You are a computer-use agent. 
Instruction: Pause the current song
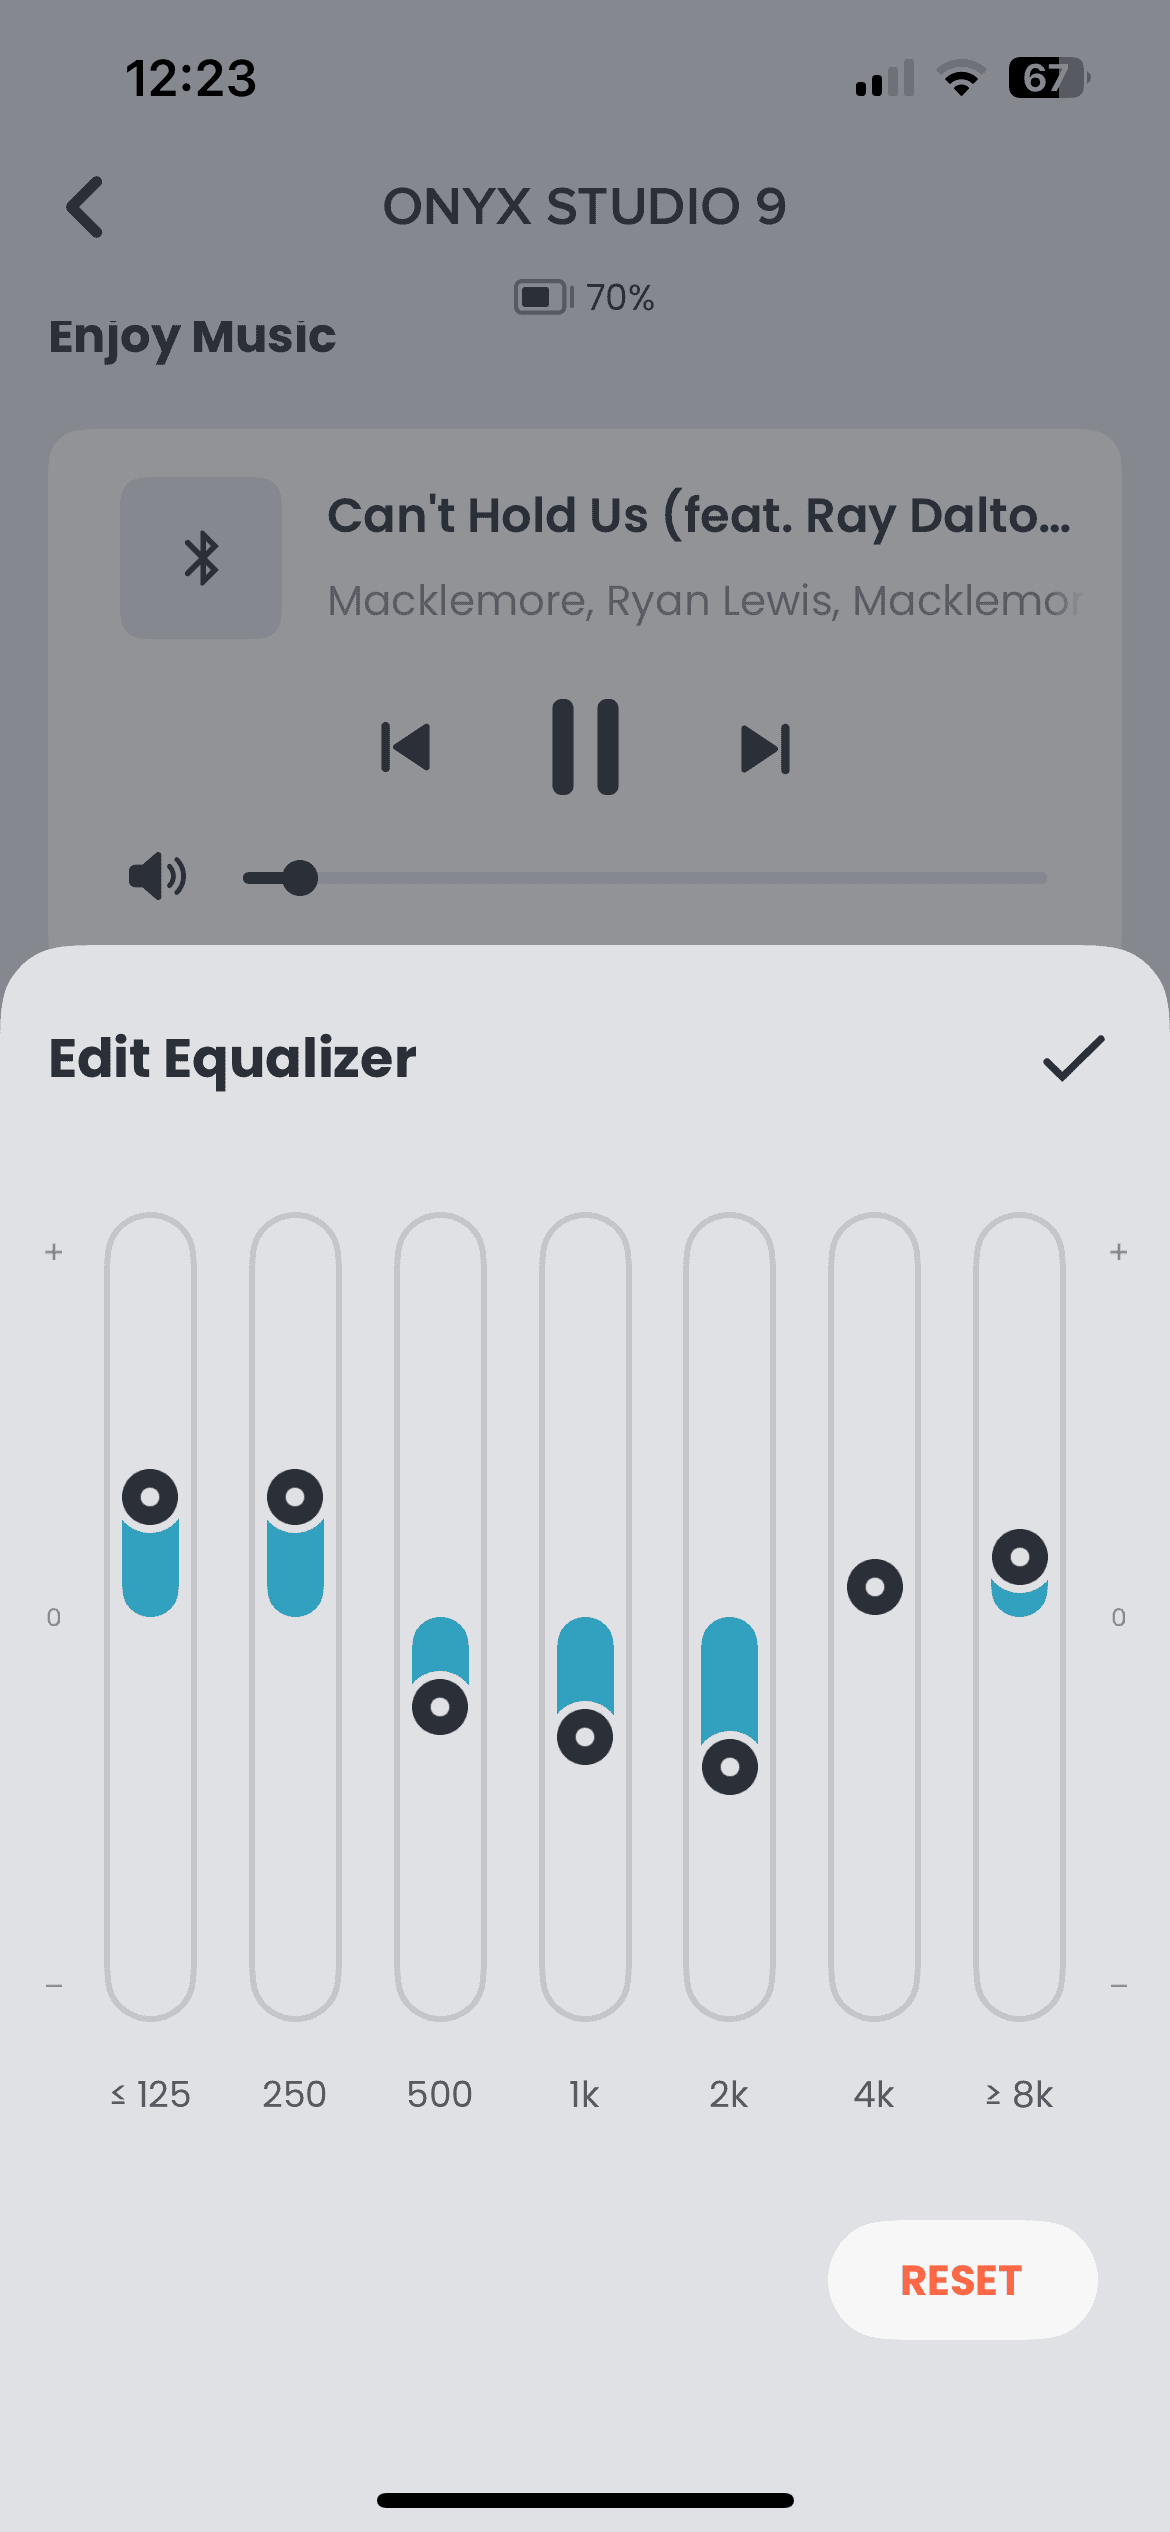585,747
